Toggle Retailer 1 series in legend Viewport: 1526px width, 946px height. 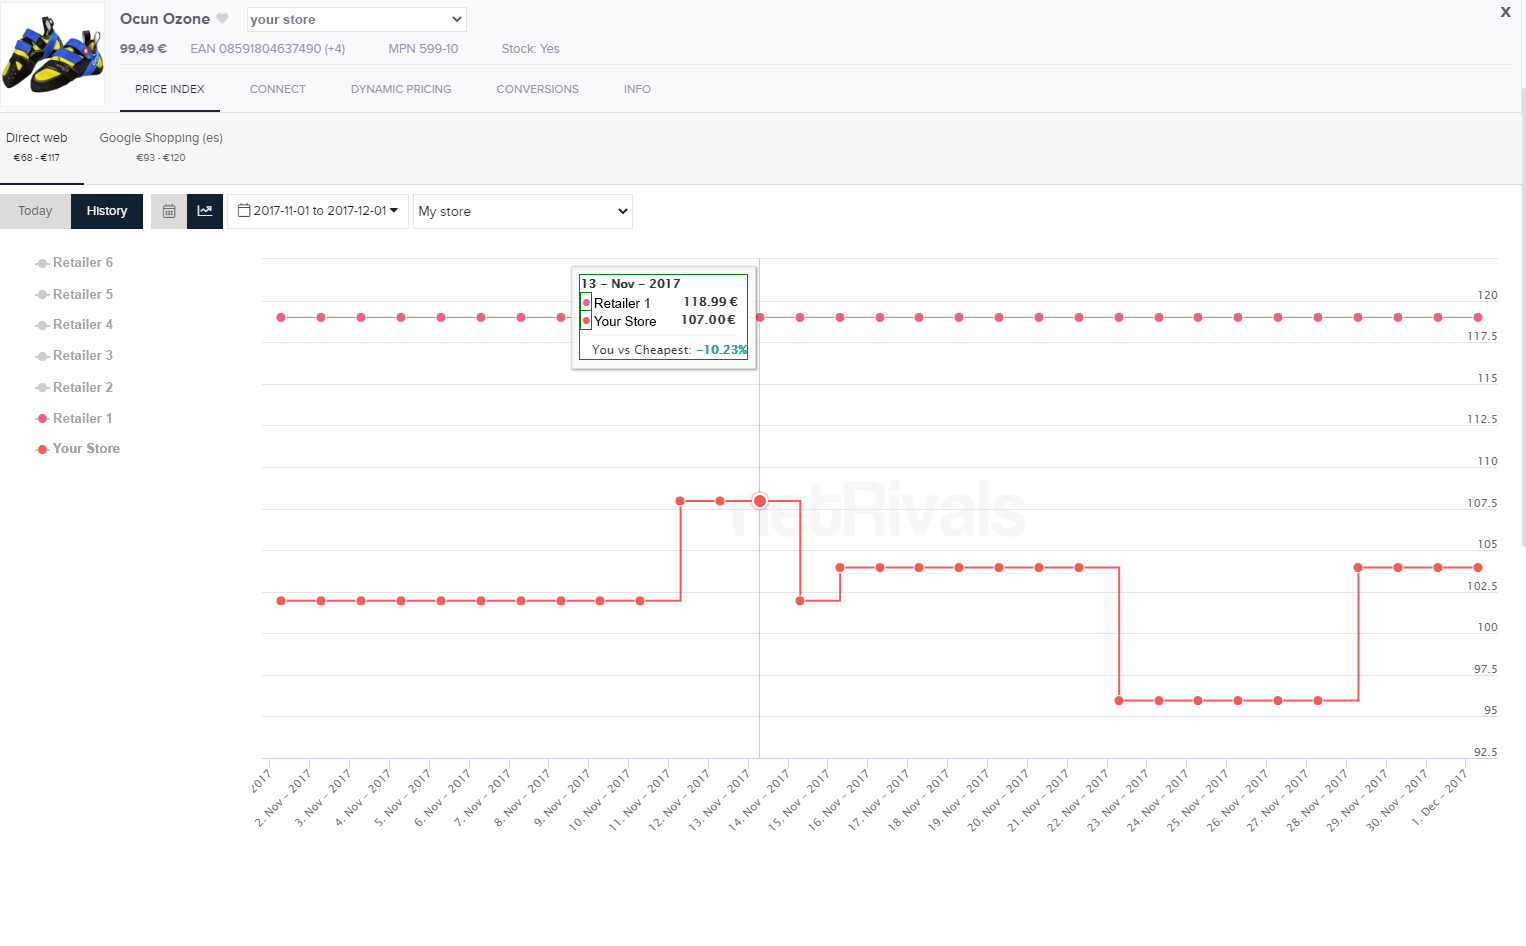pyautogui.click(x=74, y=418)
